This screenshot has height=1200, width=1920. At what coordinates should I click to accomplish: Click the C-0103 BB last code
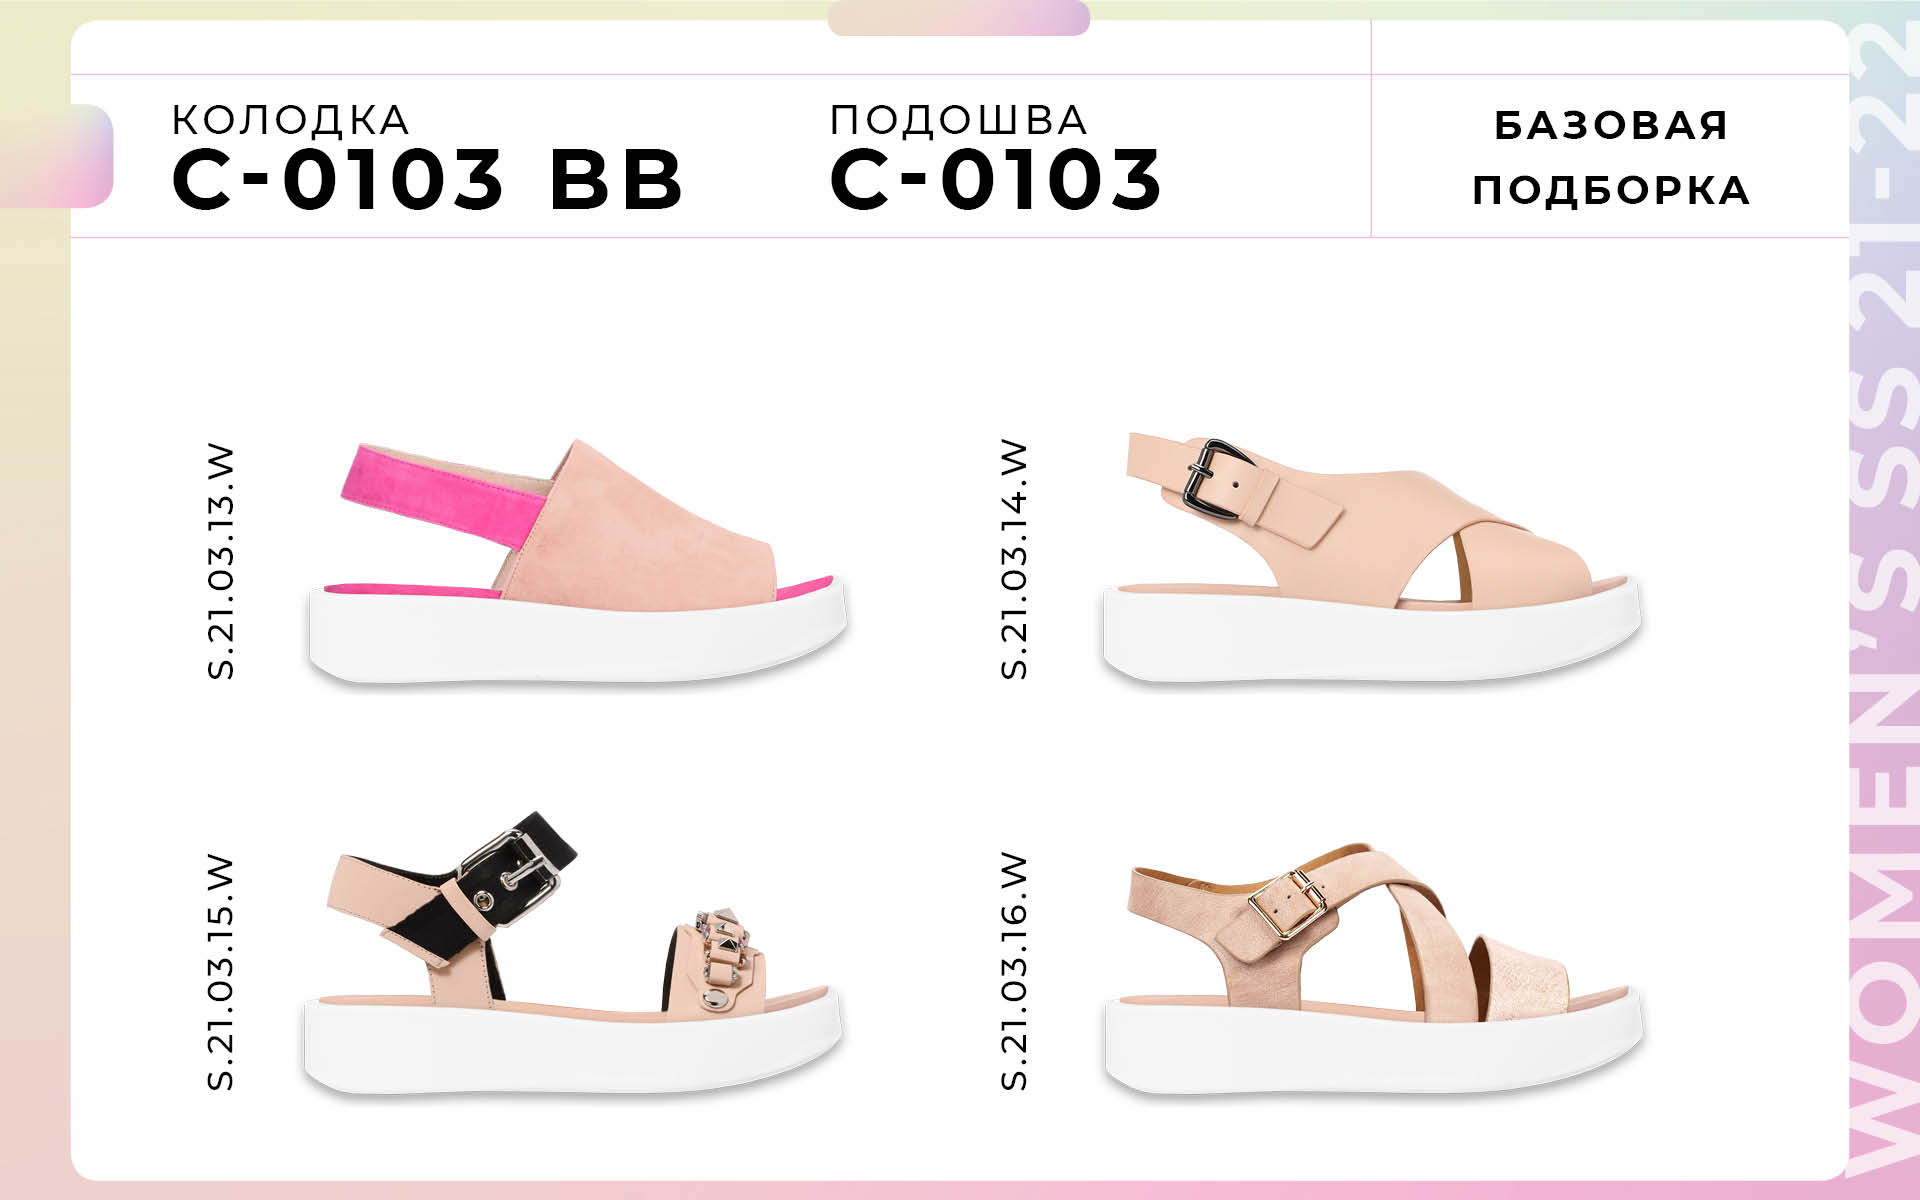[427, 180]
